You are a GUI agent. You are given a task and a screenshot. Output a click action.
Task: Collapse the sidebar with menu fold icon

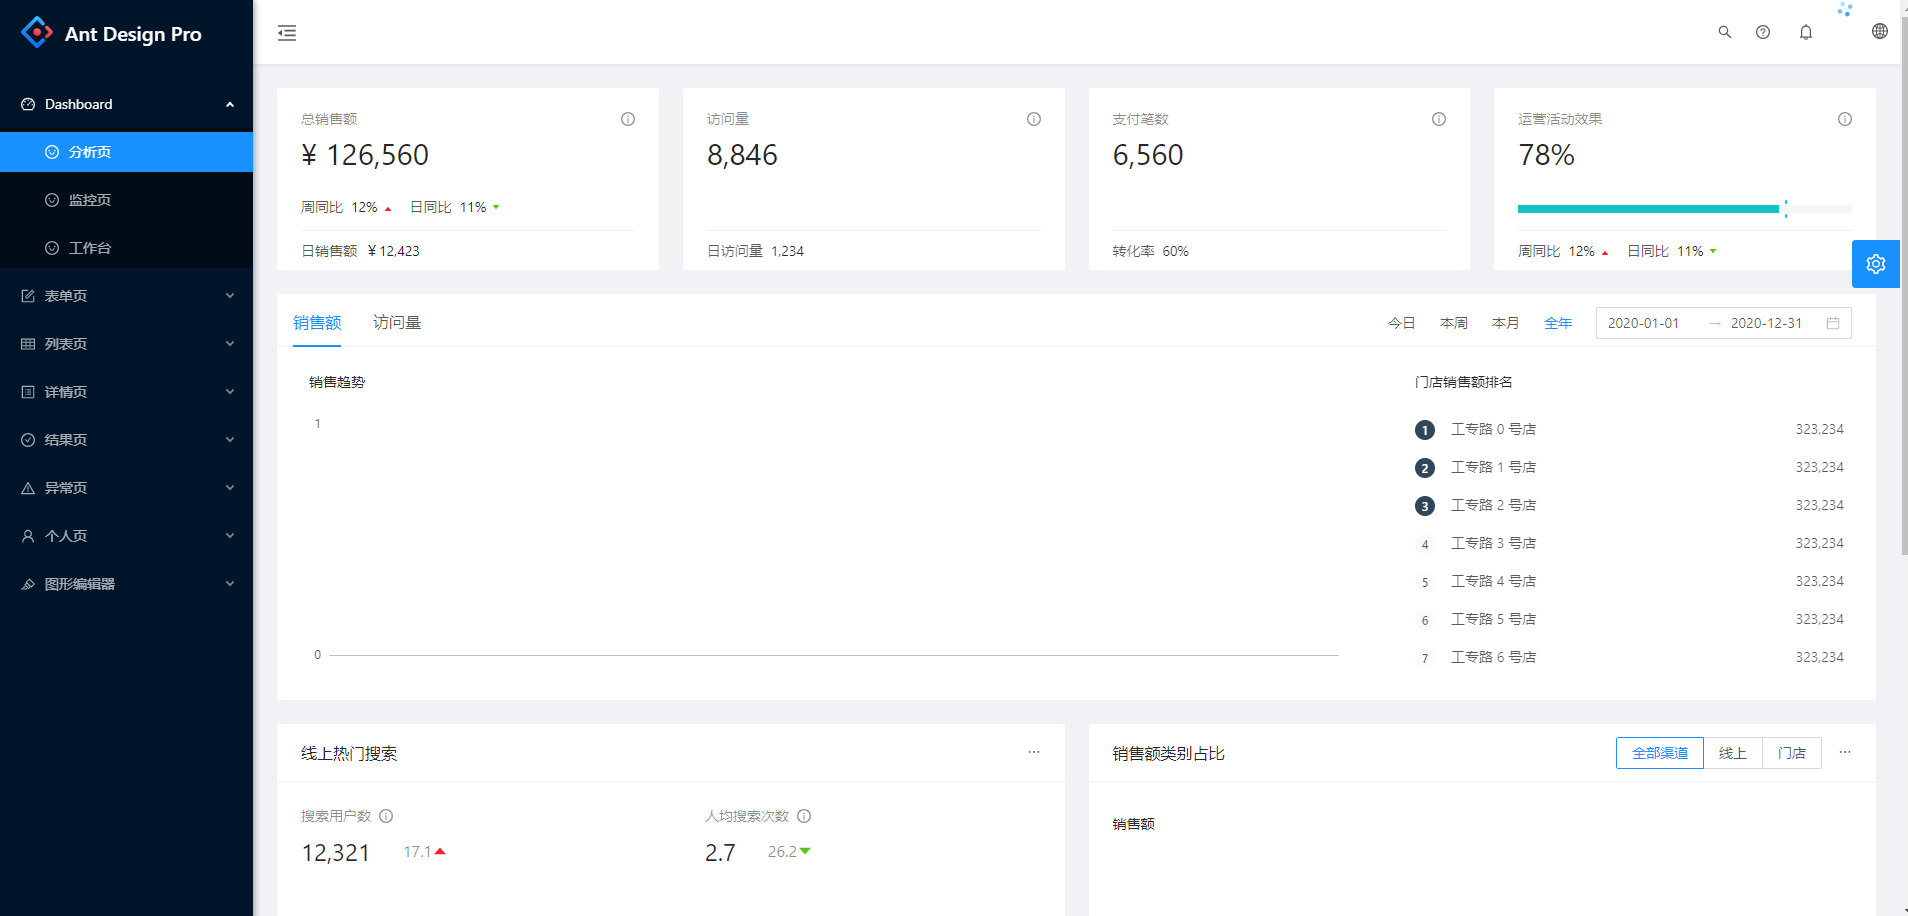[x=287, y=33]
